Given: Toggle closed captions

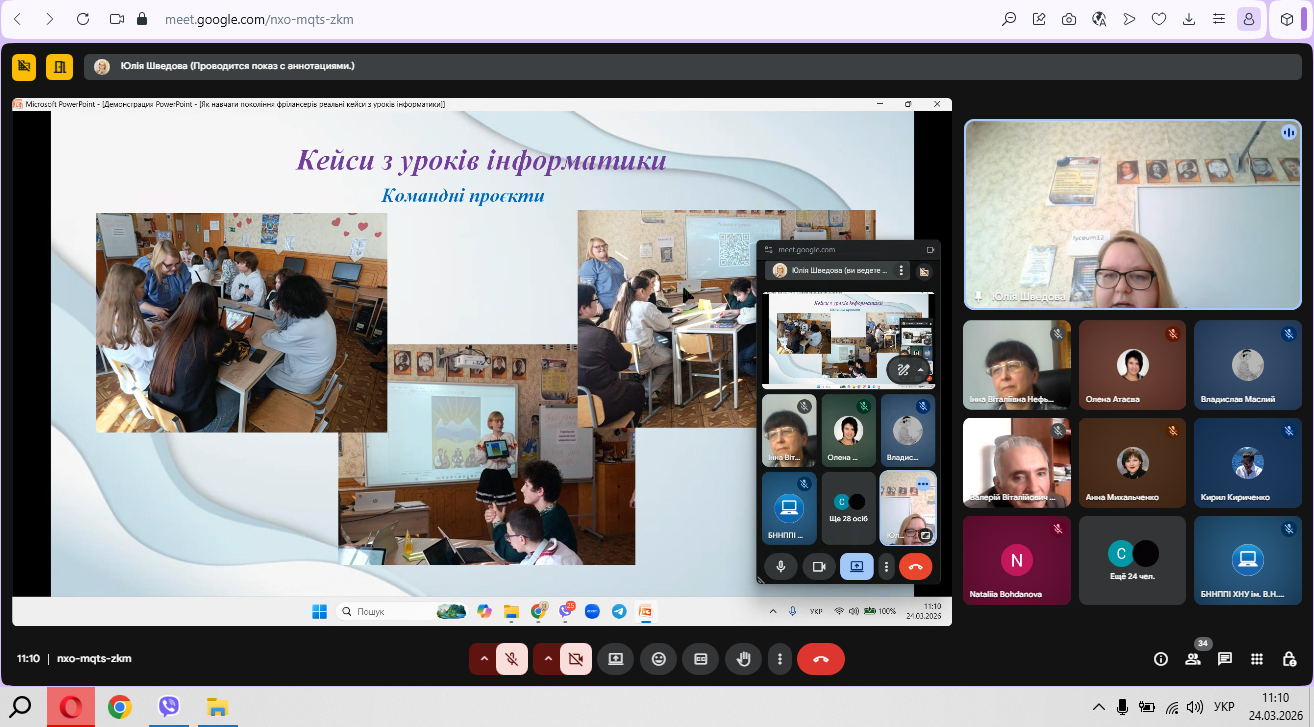Looking at the screenshot, I should coord(701,659).
